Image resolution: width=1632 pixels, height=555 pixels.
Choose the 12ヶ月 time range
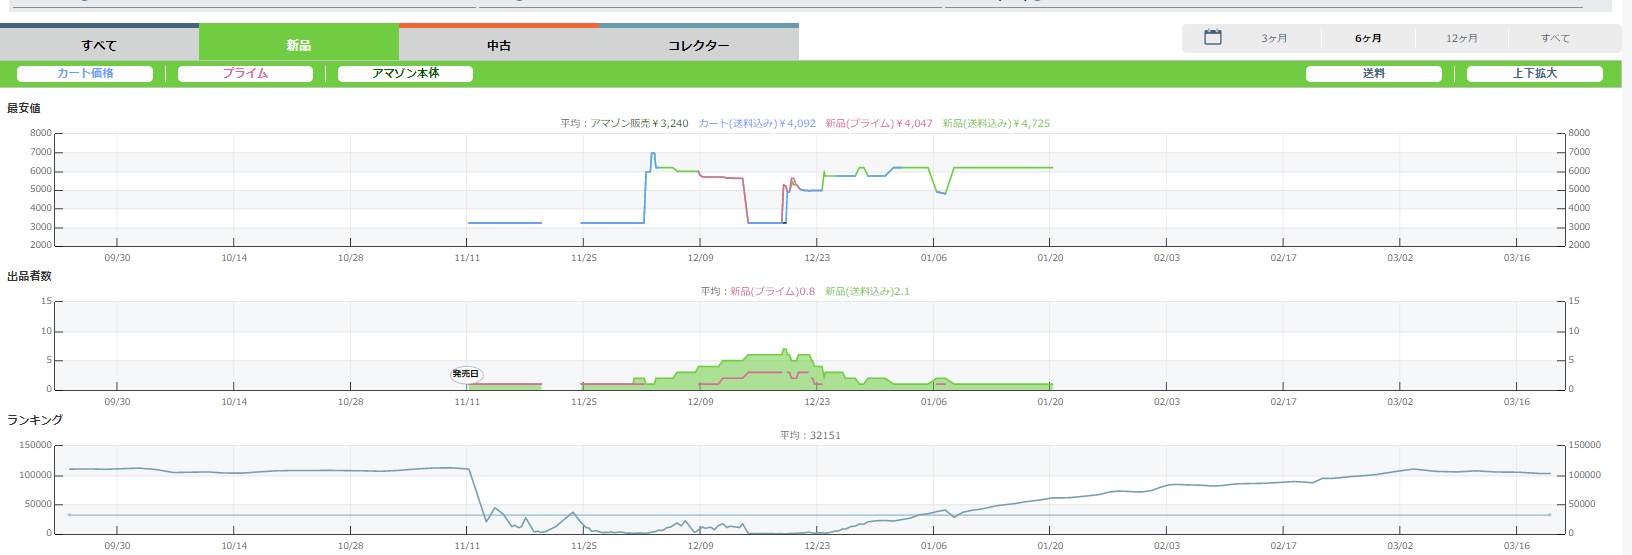pos(1461,39)
